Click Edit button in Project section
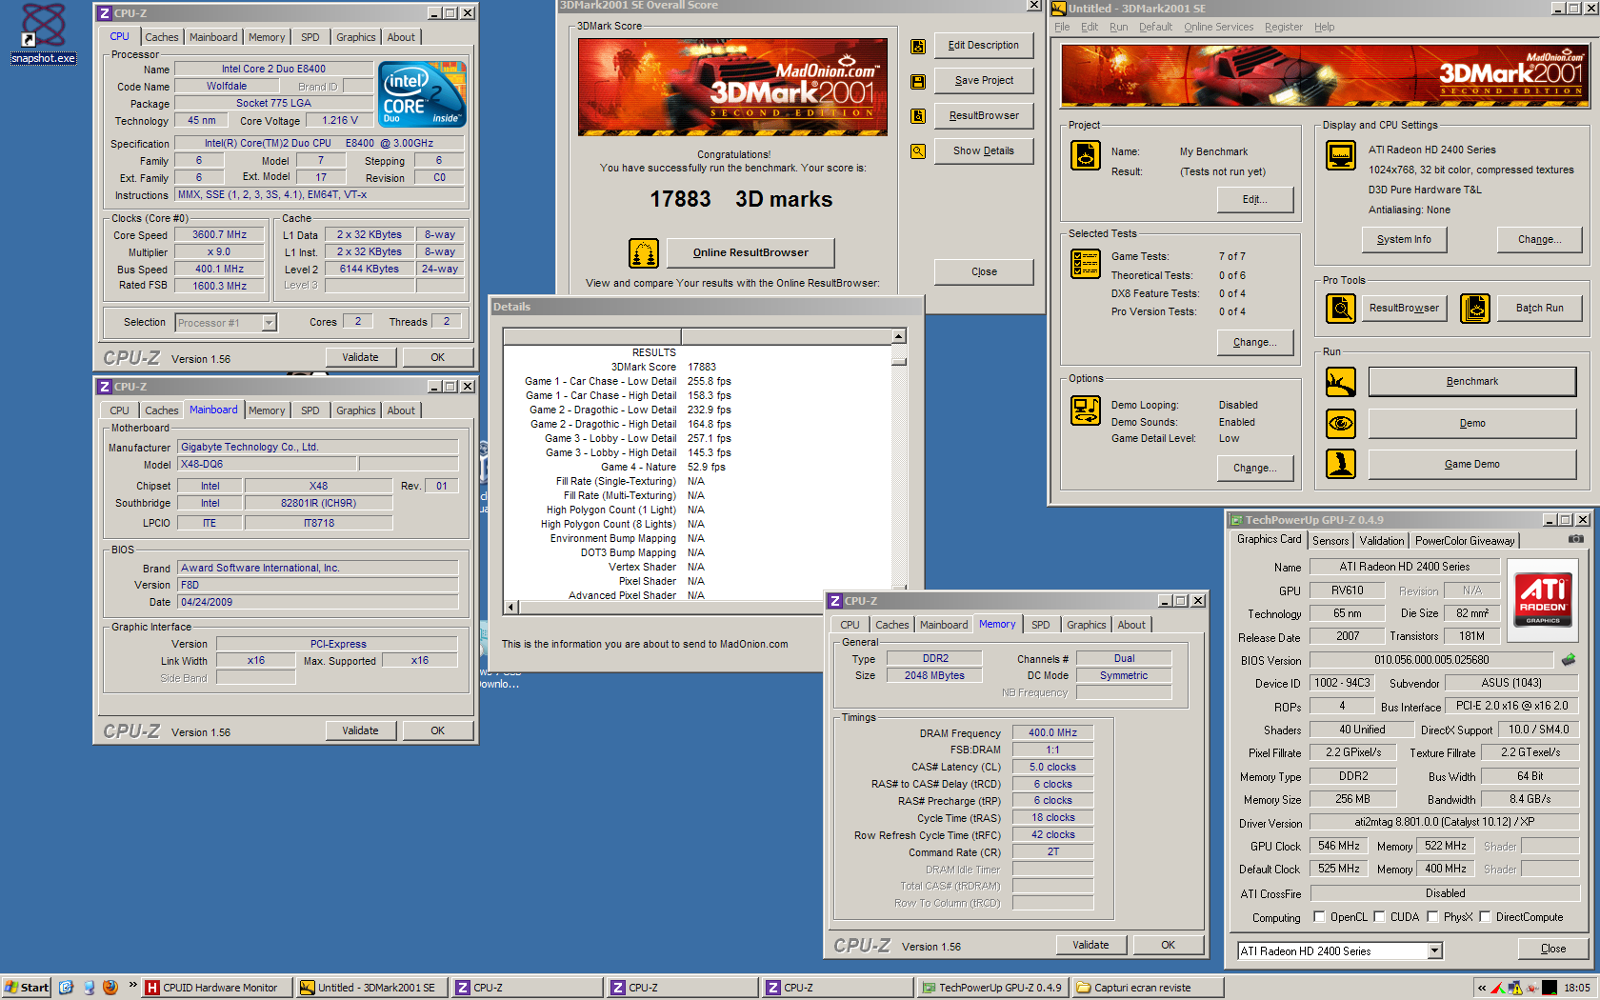The image size is (1600, 1000). pyautogui.click(x=1254, y=200)
